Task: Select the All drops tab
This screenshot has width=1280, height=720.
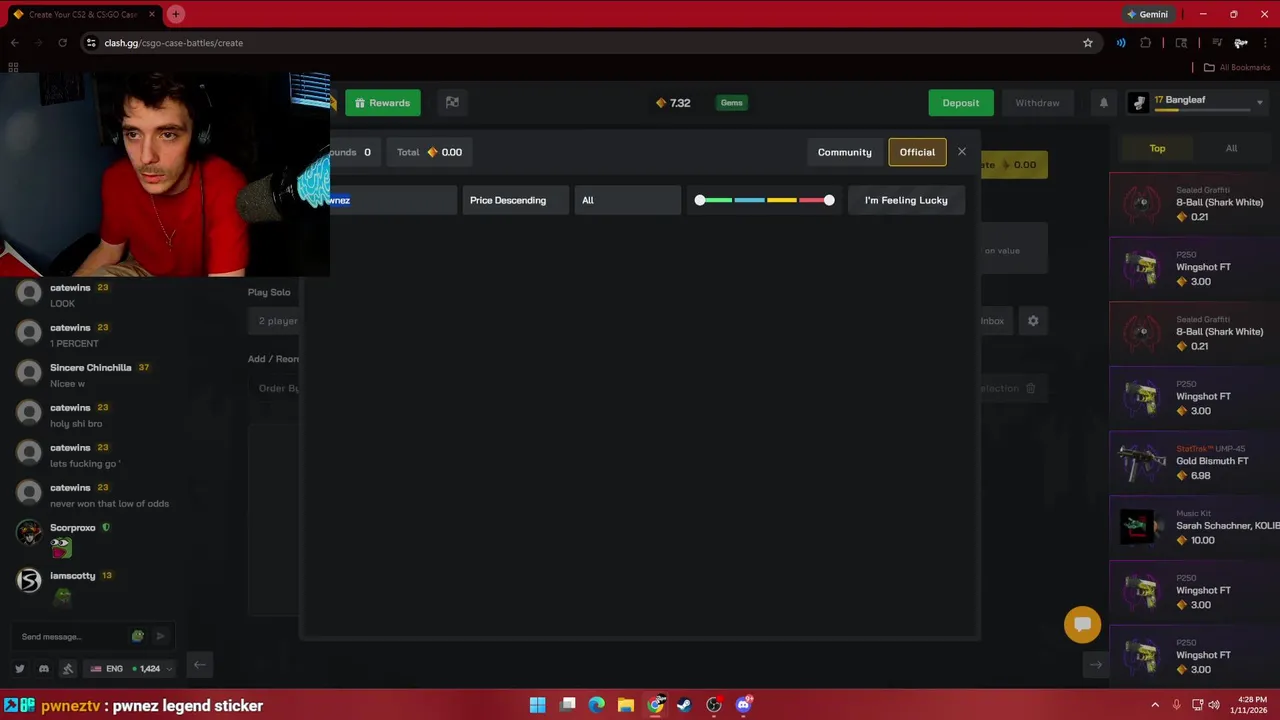Action: point(1231,148)
